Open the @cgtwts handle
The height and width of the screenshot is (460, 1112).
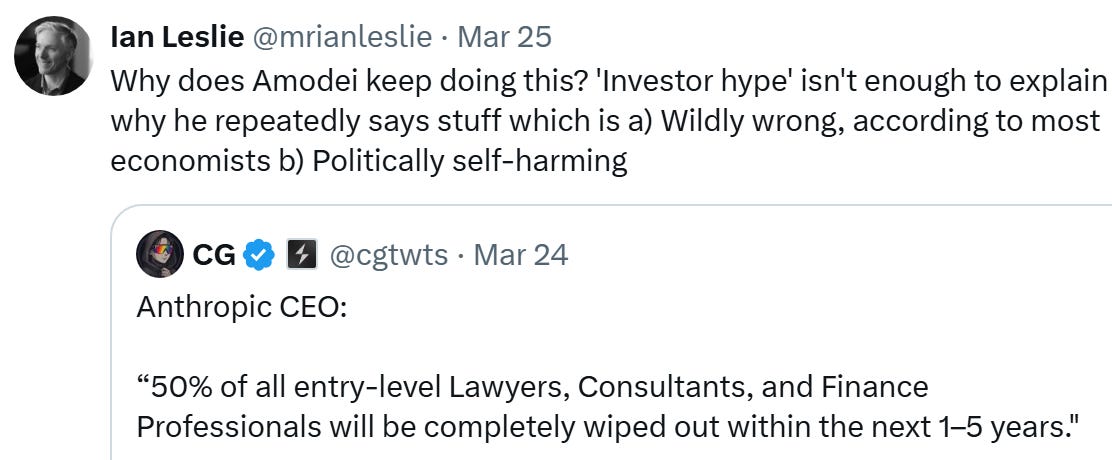click(x=389, y=255)
